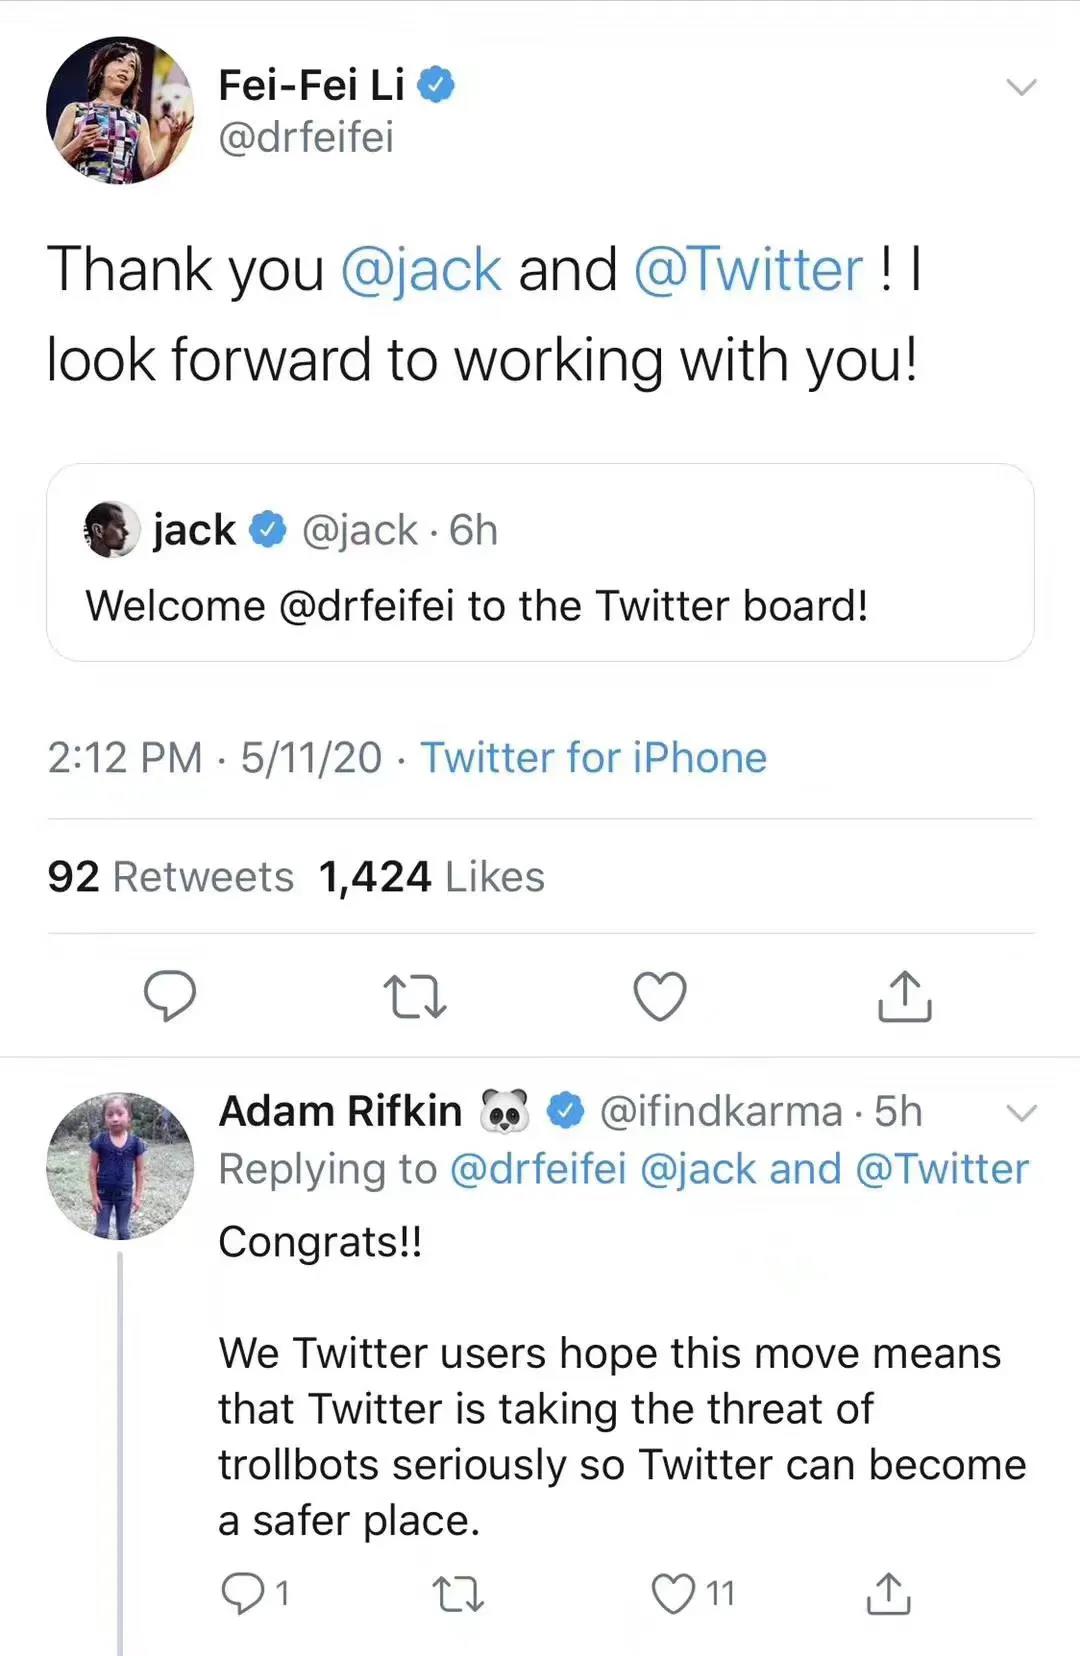The height and width of the screenshot is (1656, 1080).
Task: Retweet the main tweet by @drfeifei
Action: tap(415, 996)
